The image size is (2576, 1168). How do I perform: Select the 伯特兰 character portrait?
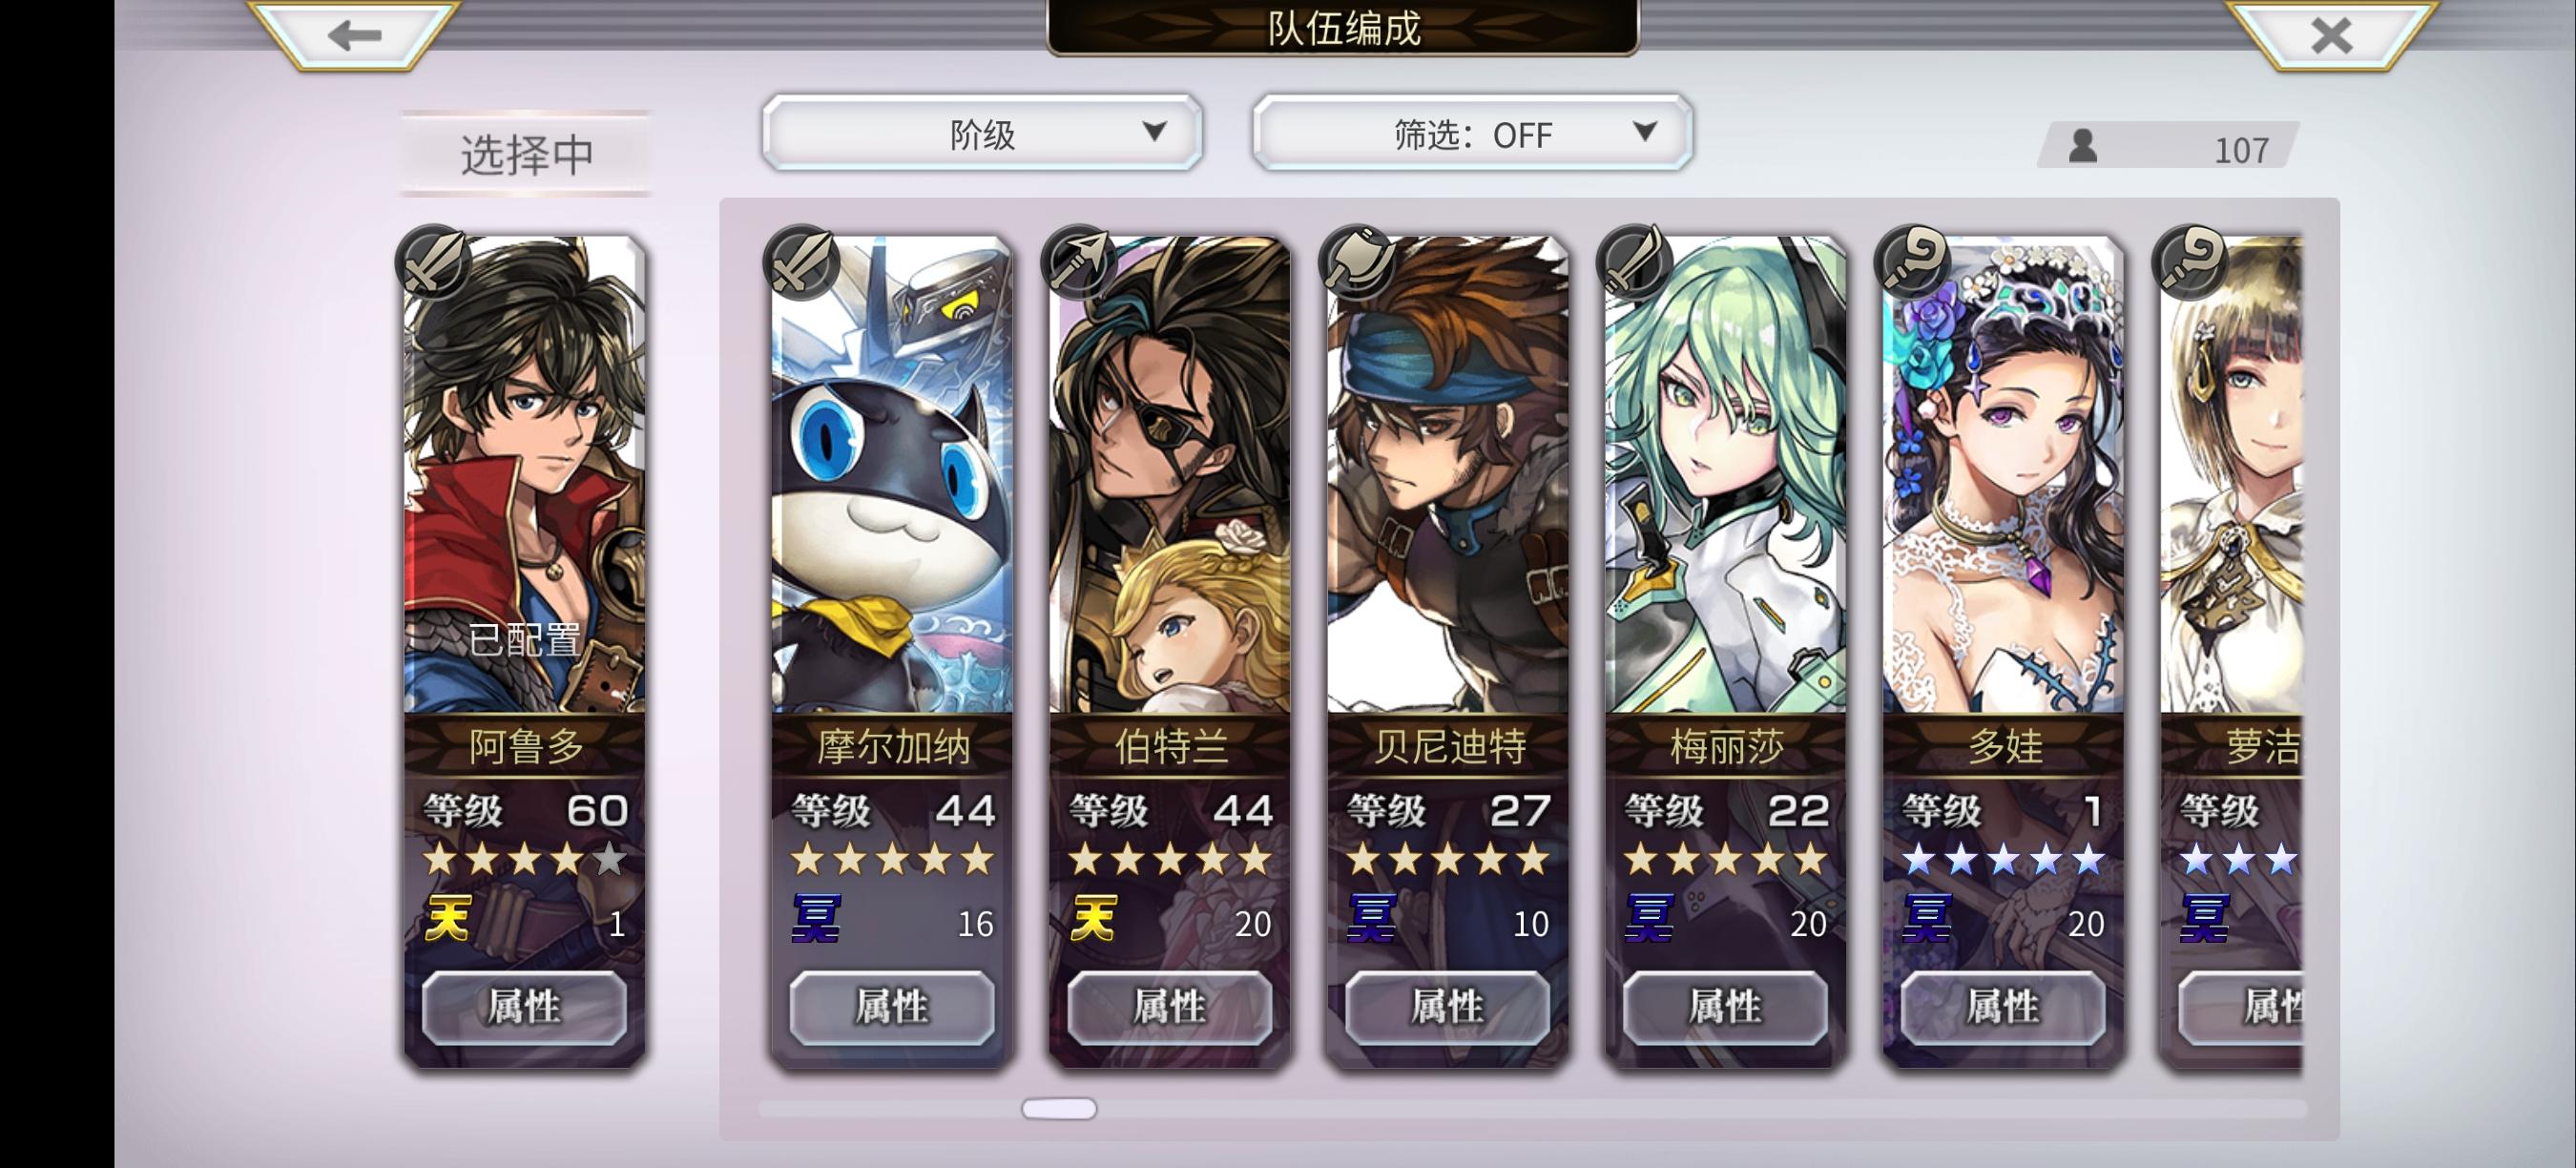click(x=1170, y=475)
